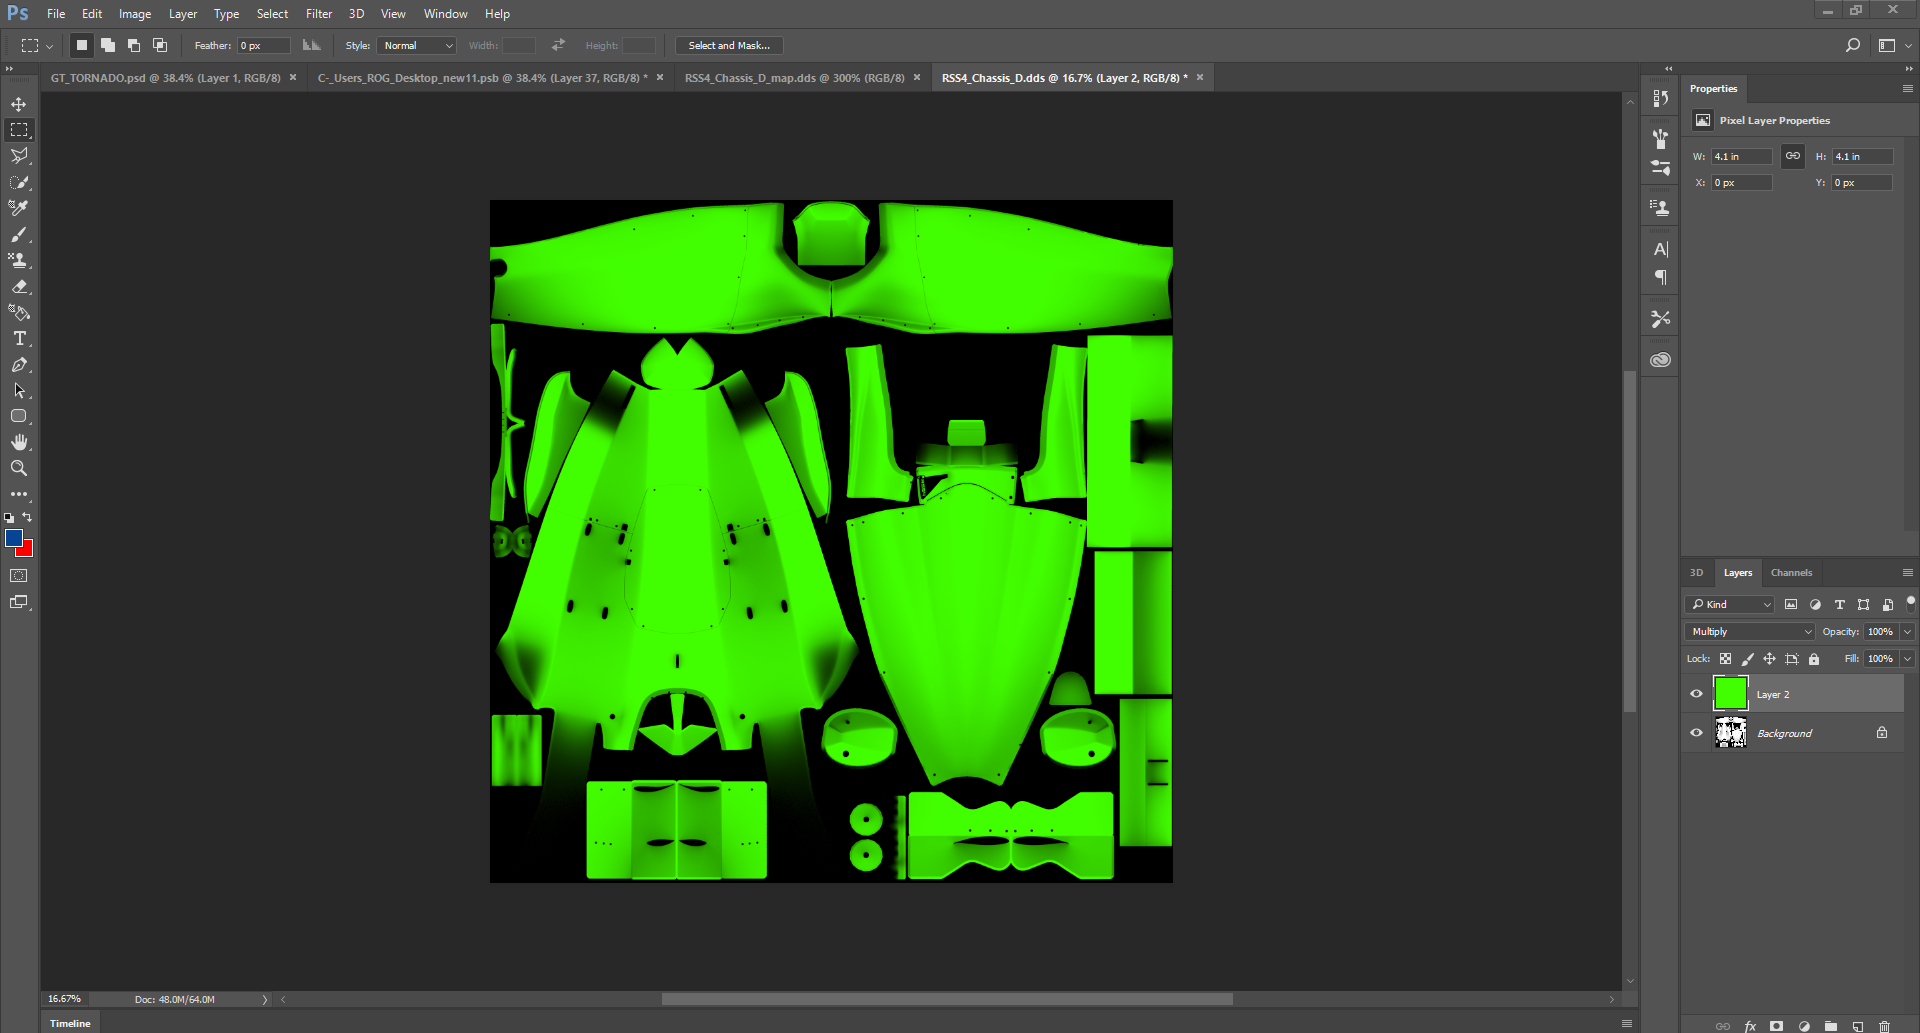The height and width of the screenshot is (1033, 1920).
Task: Select the Rectangle shape tool
Action: tap(19, 416)
